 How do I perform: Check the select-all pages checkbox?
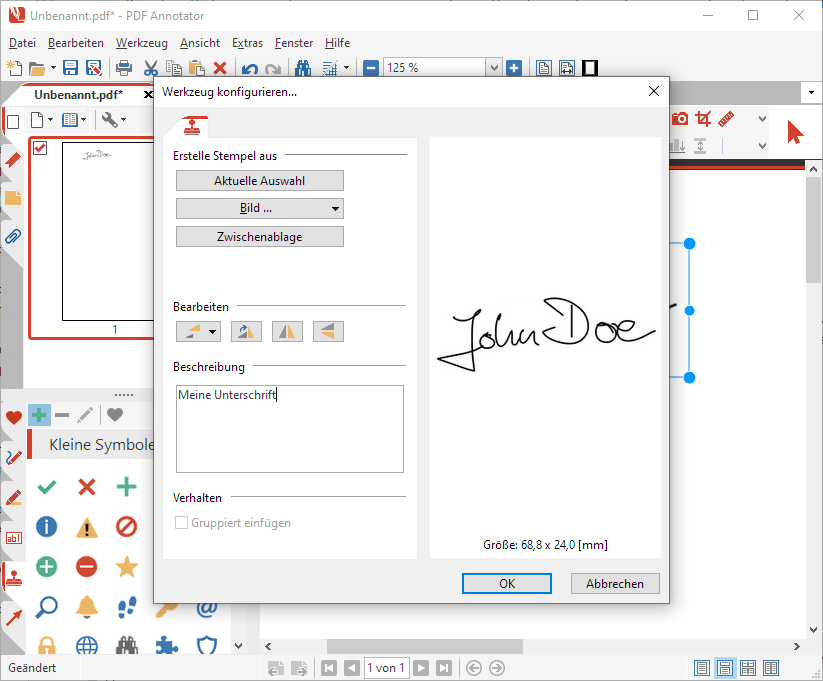click(13, 121)
